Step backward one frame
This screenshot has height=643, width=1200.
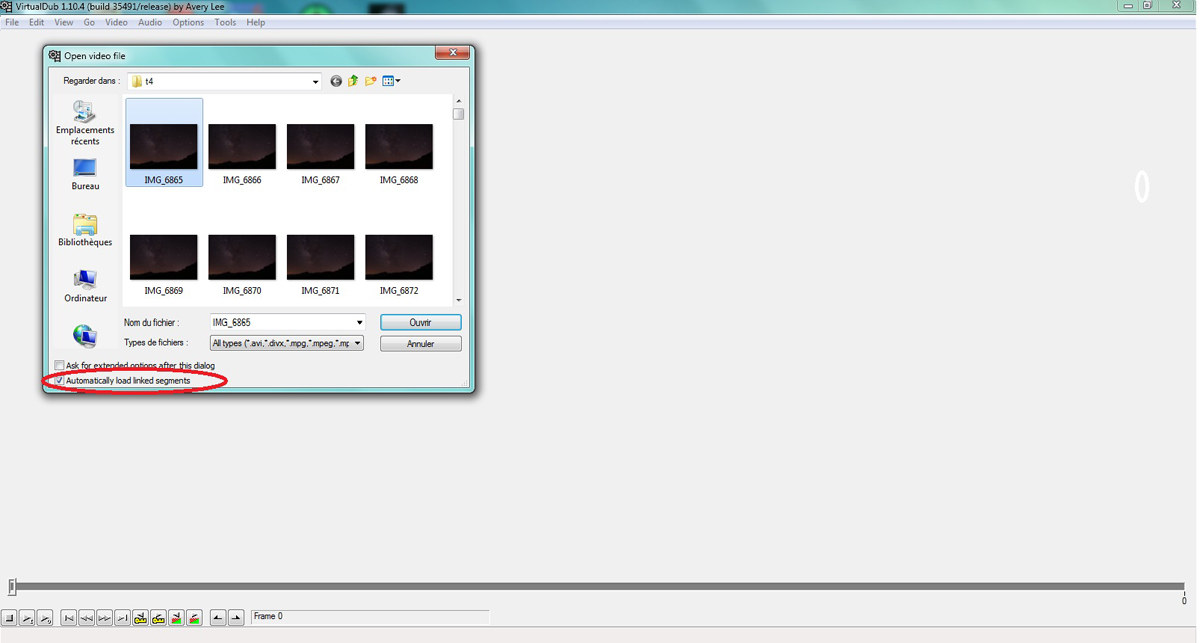[87, 618]
